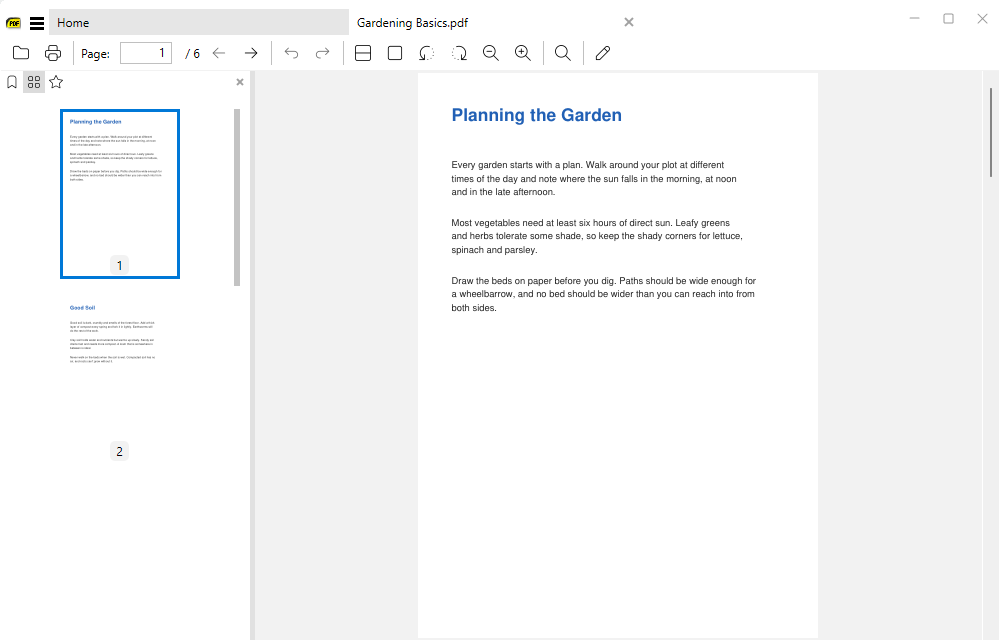Viewport: 1000px width, 641px height.
Task: Select page 2 Good Soil thumbnail
Action: point(120,380)
